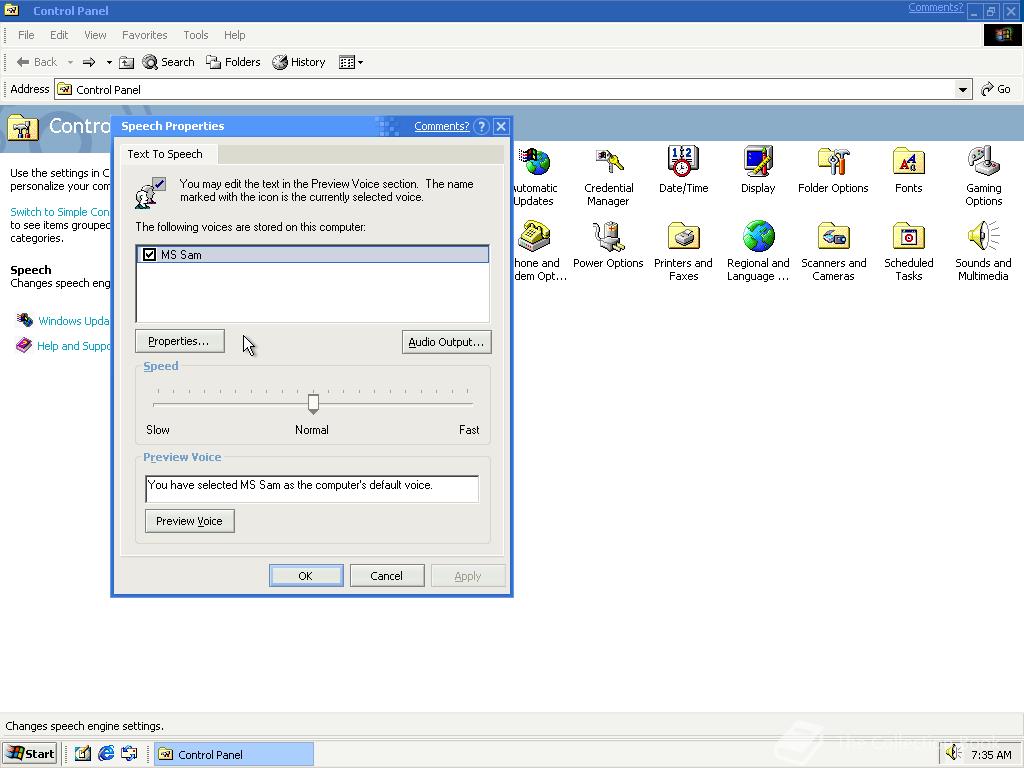The image size is (1024, 768).
Task: Open Sounds and Multimedia icon
Action: [983, 251]
